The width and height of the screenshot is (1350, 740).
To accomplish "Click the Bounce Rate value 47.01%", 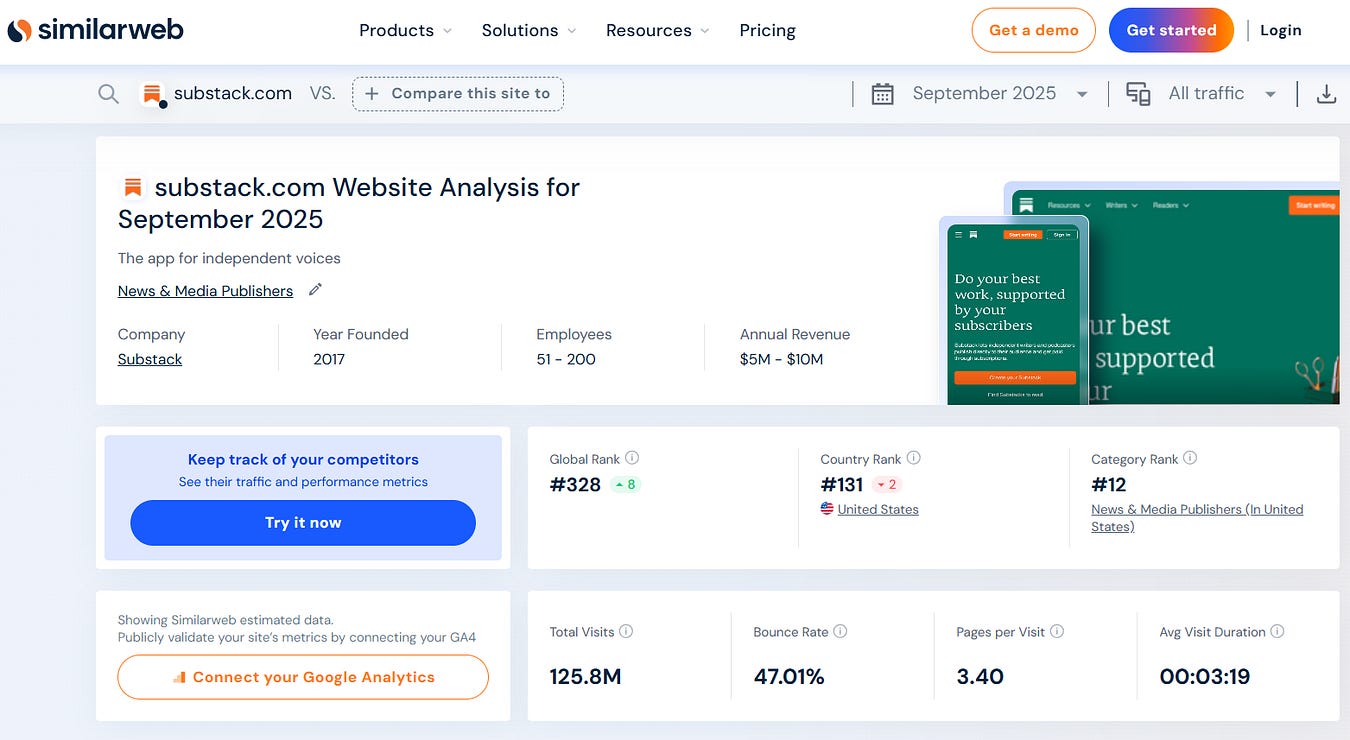I will click(789, 677).
